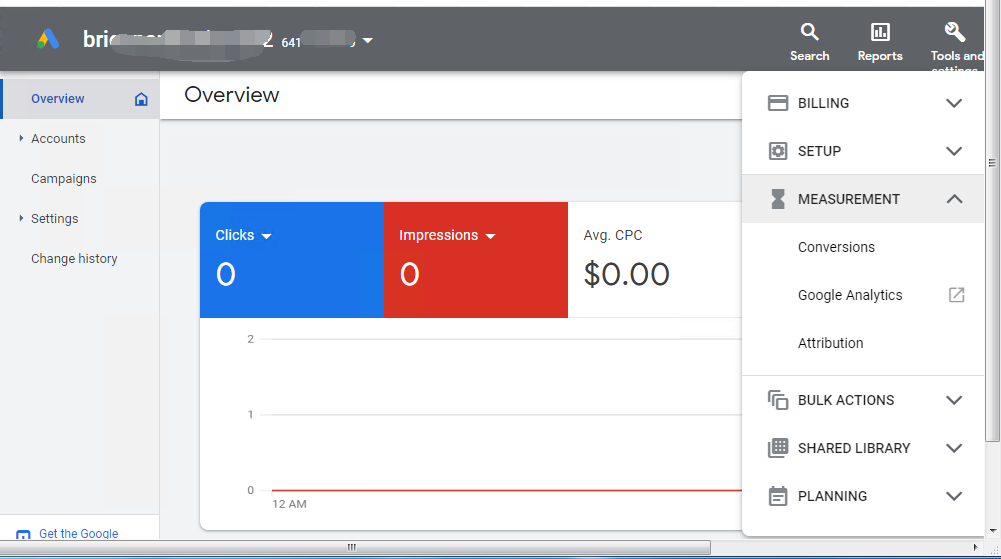This screenshot has width=1001, height=559.
Task: Click the Google Ads logo
Action: coord(48,40)
